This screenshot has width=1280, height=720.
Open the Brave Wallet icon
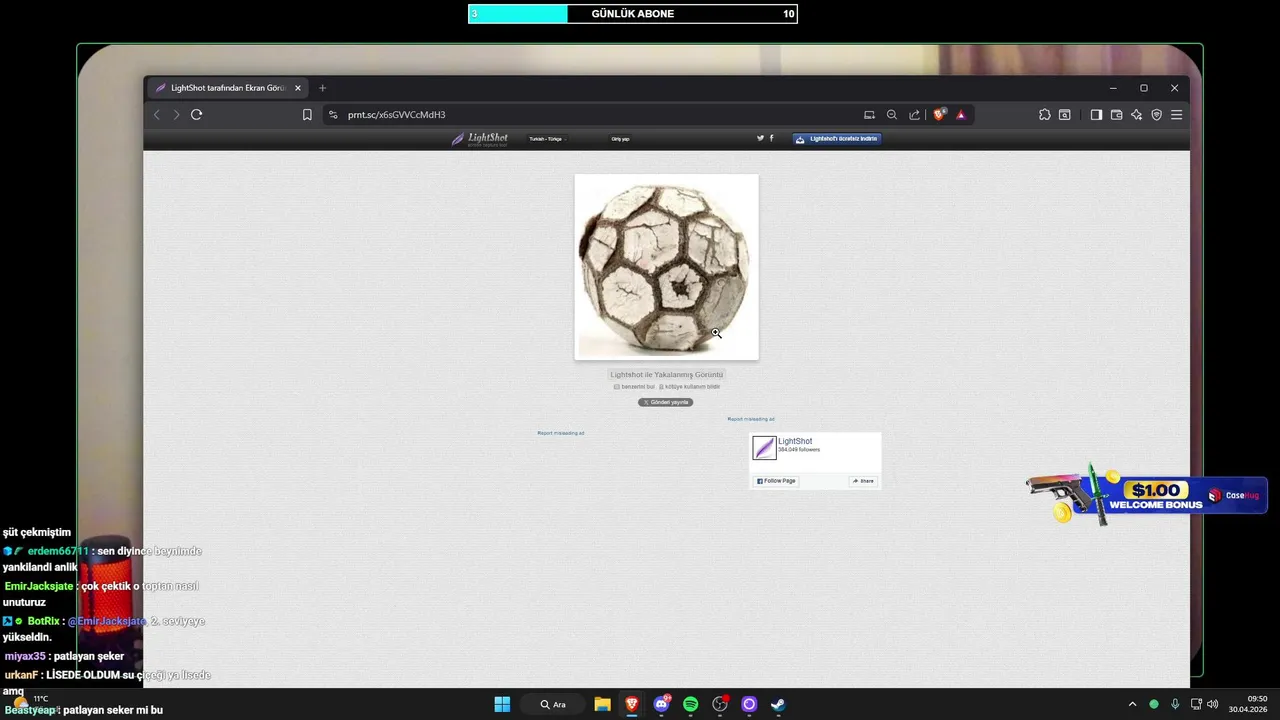[x=1116, y=115]
